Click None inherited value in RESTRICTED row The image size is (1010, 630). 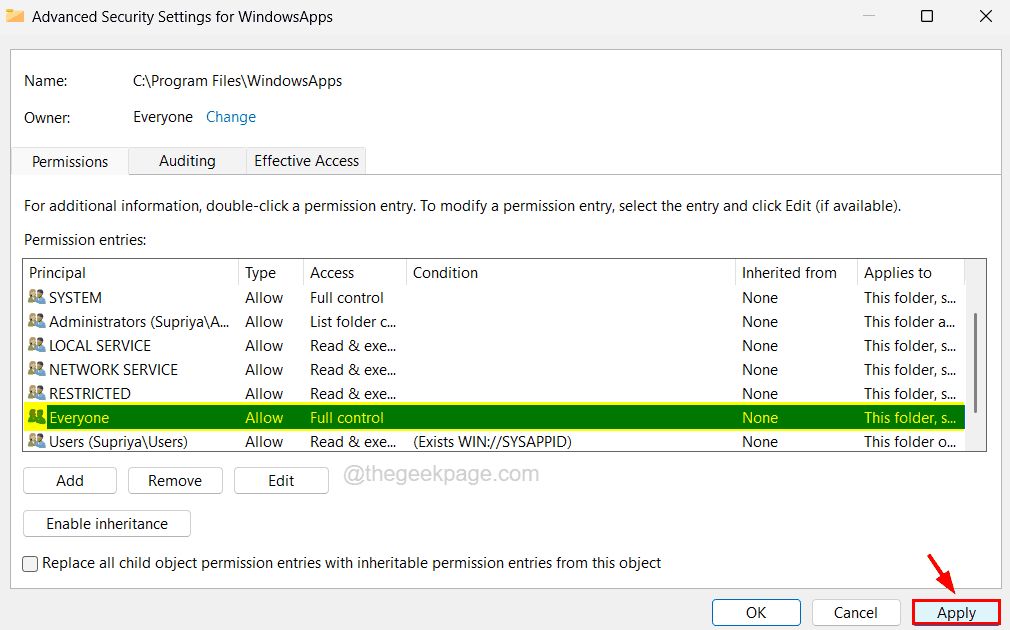coord(760,394)
